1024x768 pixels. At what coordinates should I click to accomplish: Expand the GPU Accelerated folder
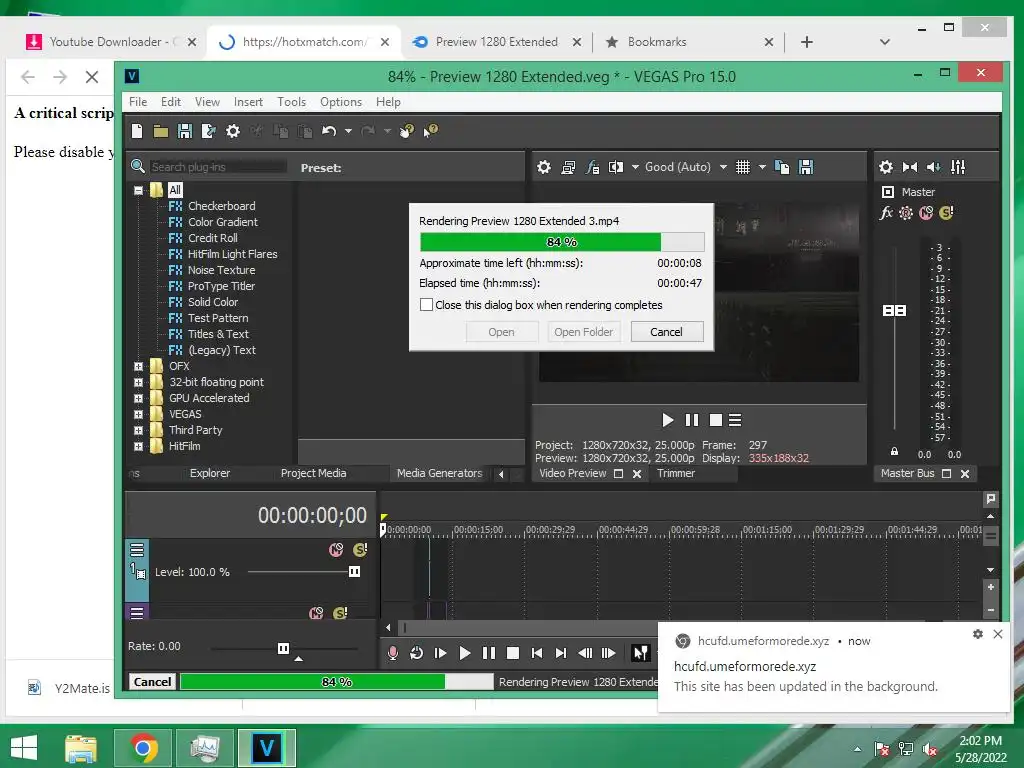138,398
